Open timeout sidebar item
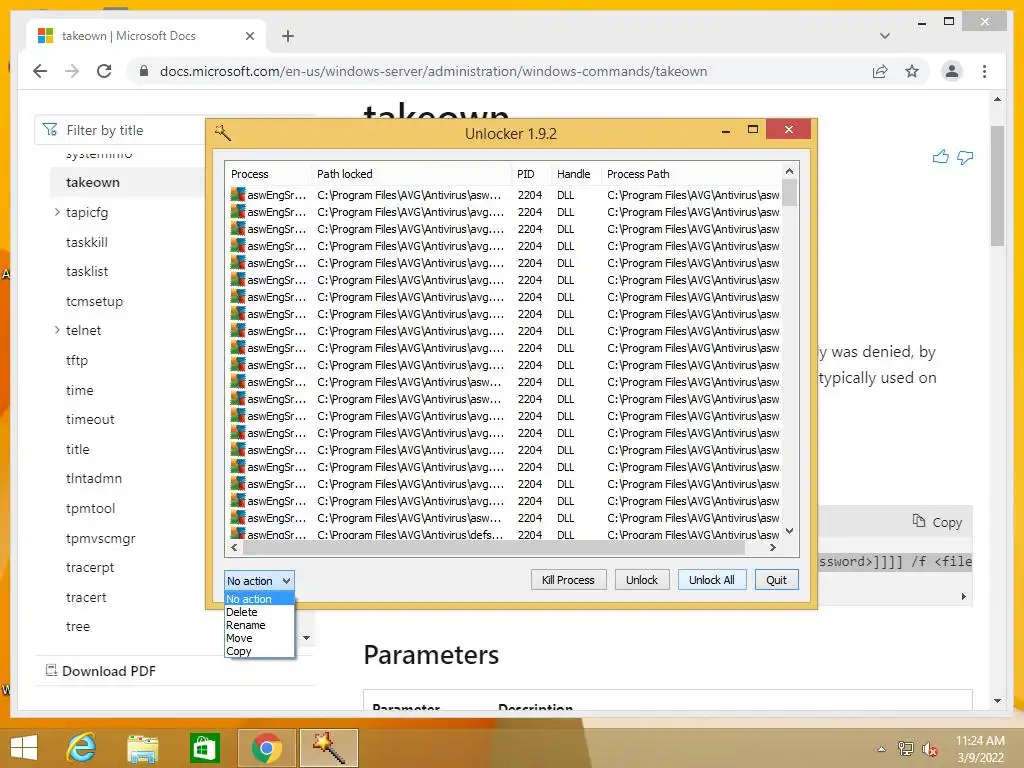The height and width of the screenshot is (768, 1024). tap(90, 419)
